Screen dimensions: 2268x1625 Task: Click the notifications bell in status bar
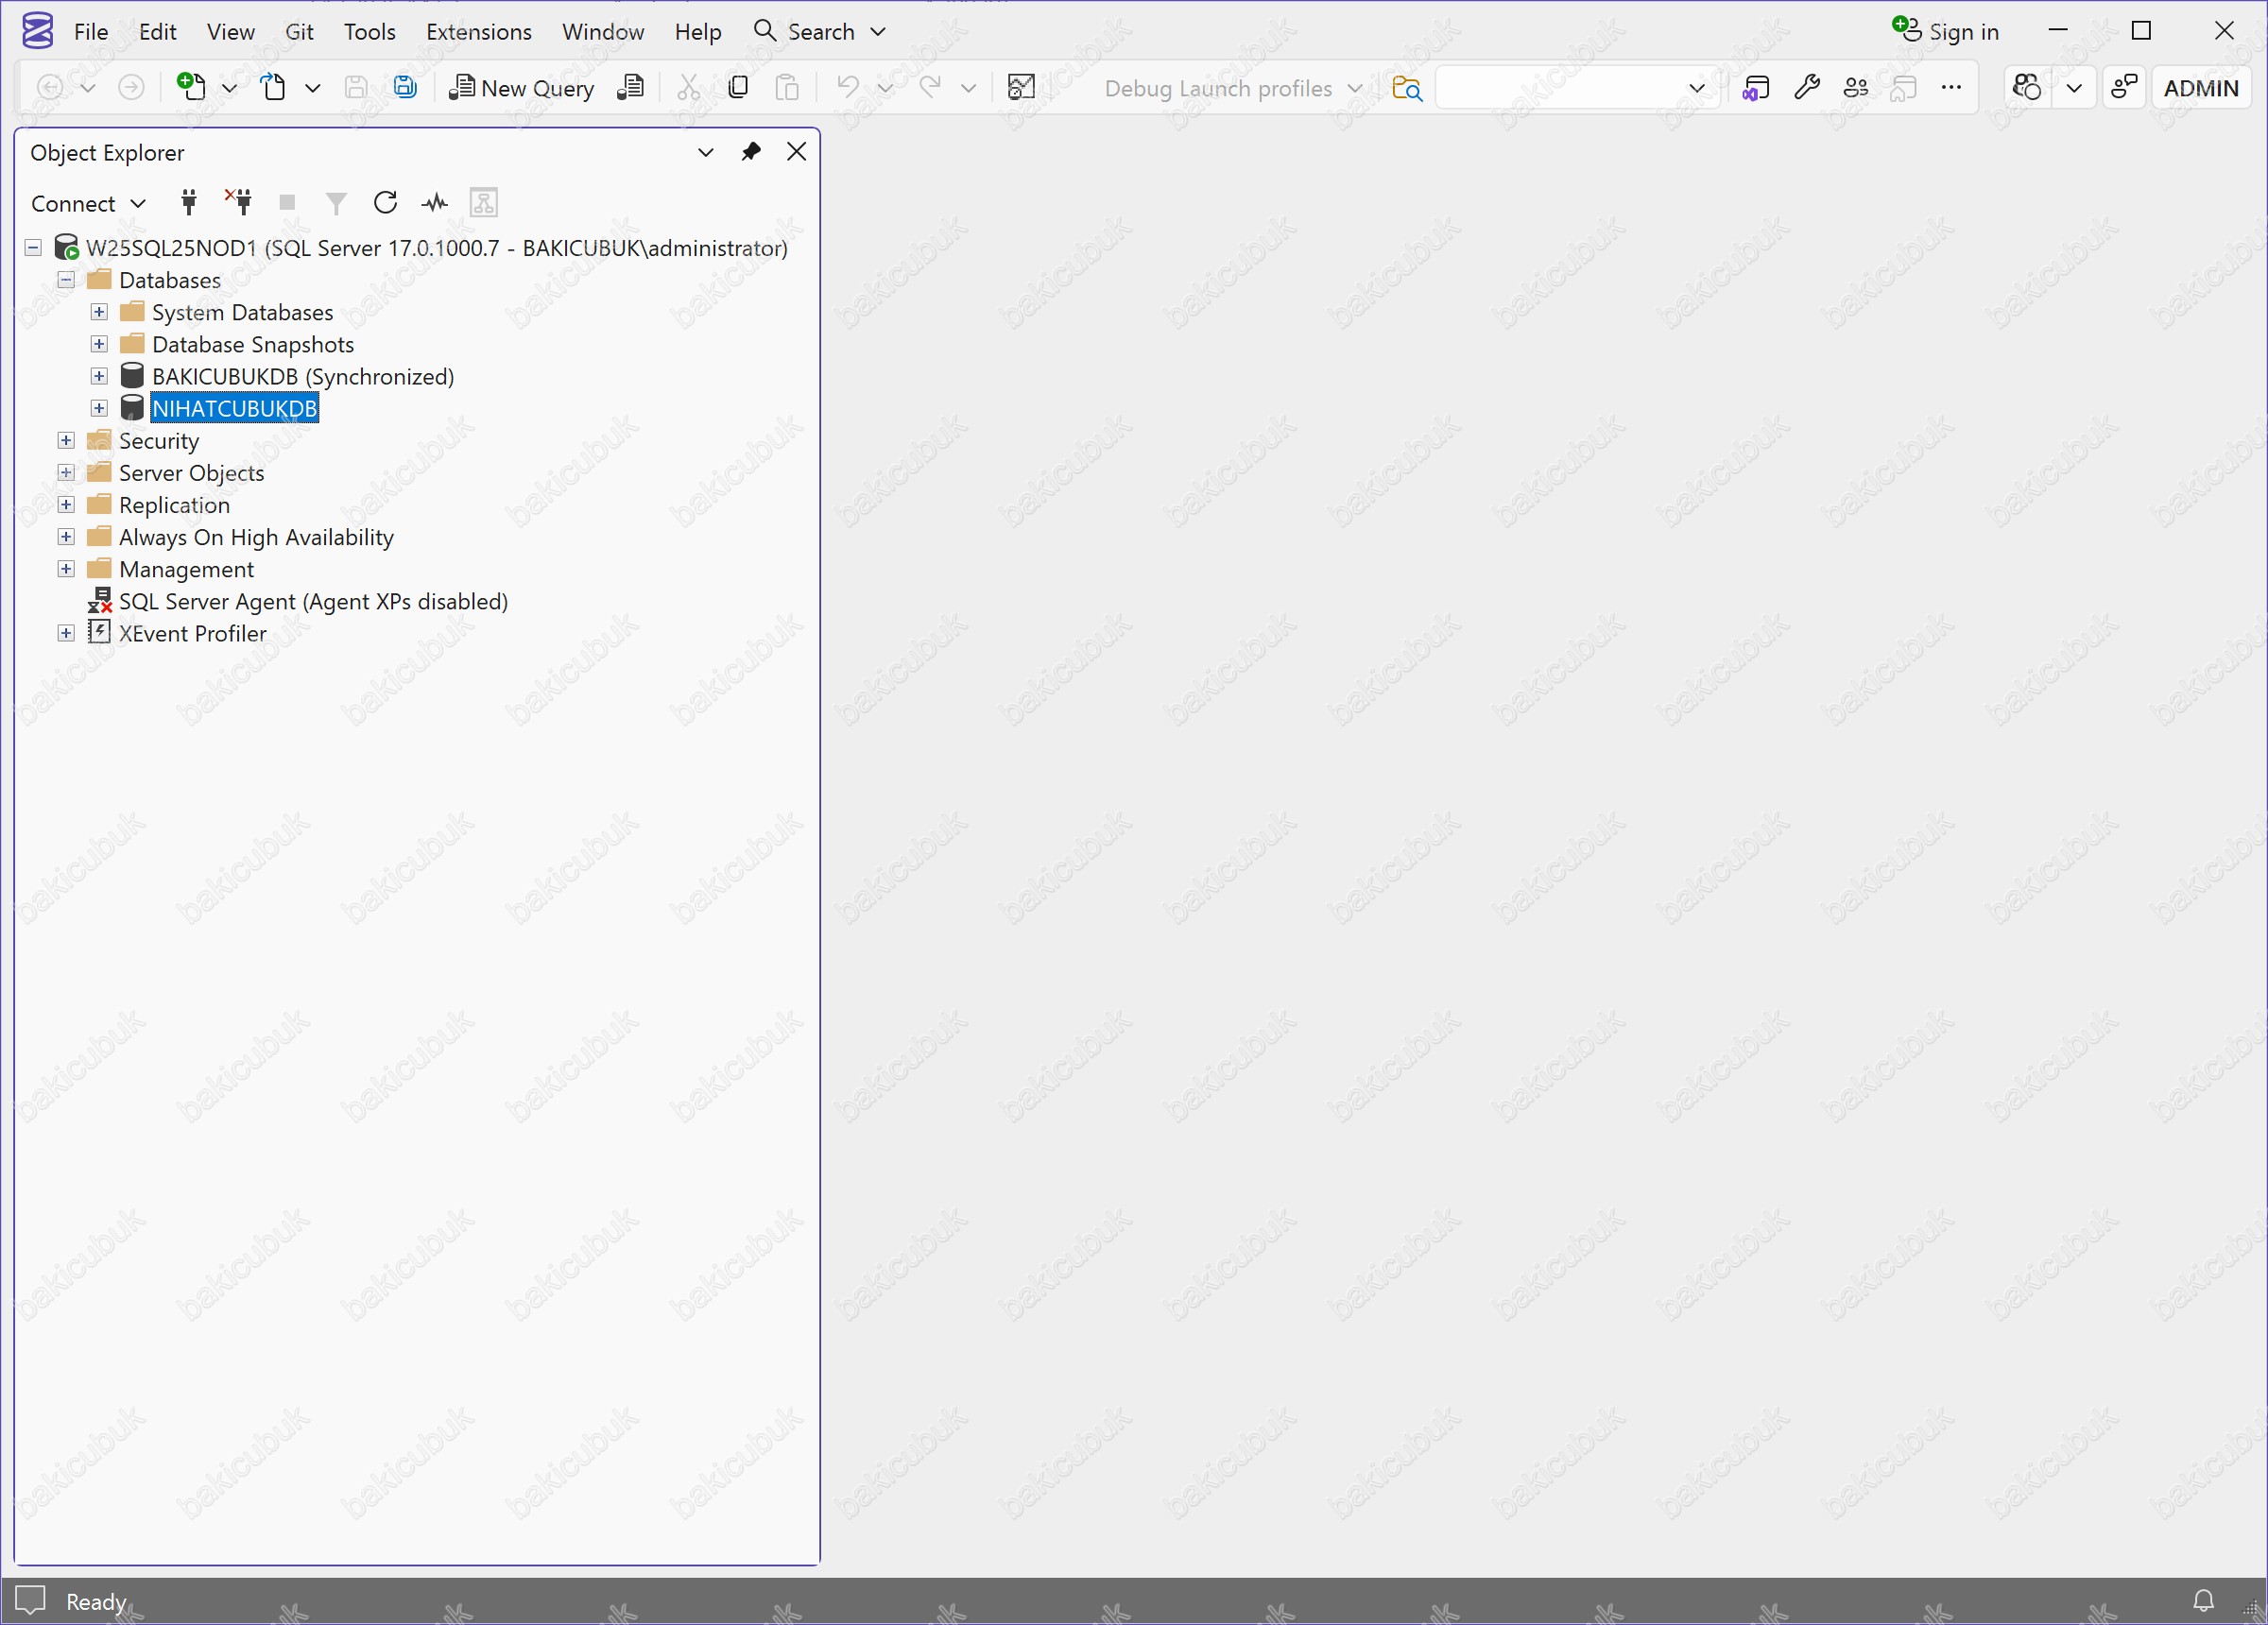click(x=2203, y=1600)
